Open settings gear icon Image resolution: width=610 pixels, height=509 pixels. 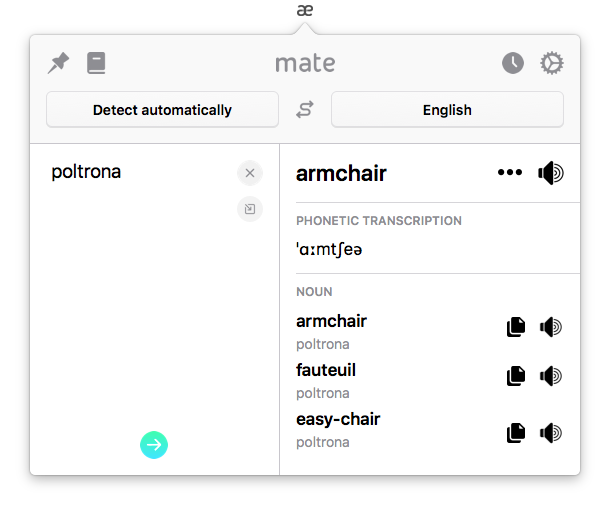551,64
